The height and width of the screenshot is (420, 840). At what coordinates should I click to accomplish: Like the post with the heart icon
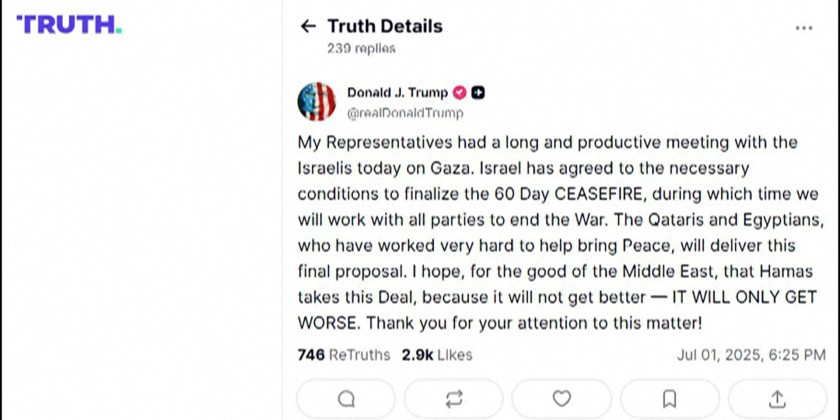(x=562, y=399)
